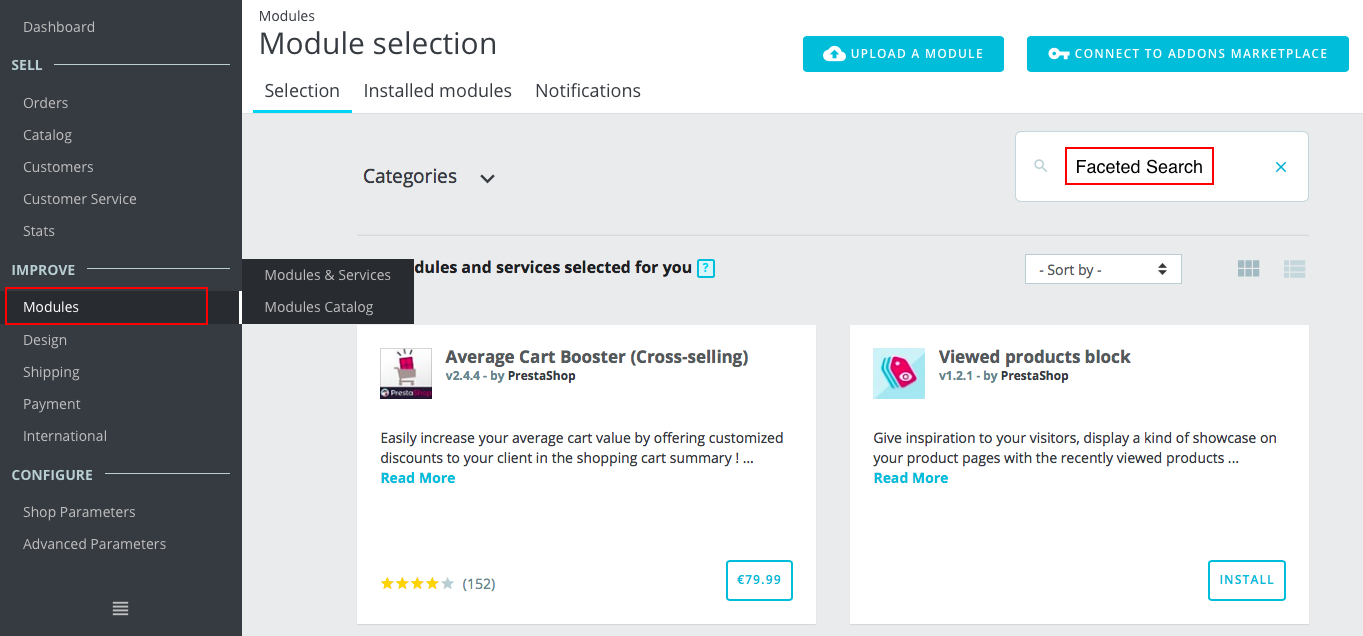Click Average Cart Booster module logo
This screenshot has width=1363, height=636.
[x=406, y=374]
